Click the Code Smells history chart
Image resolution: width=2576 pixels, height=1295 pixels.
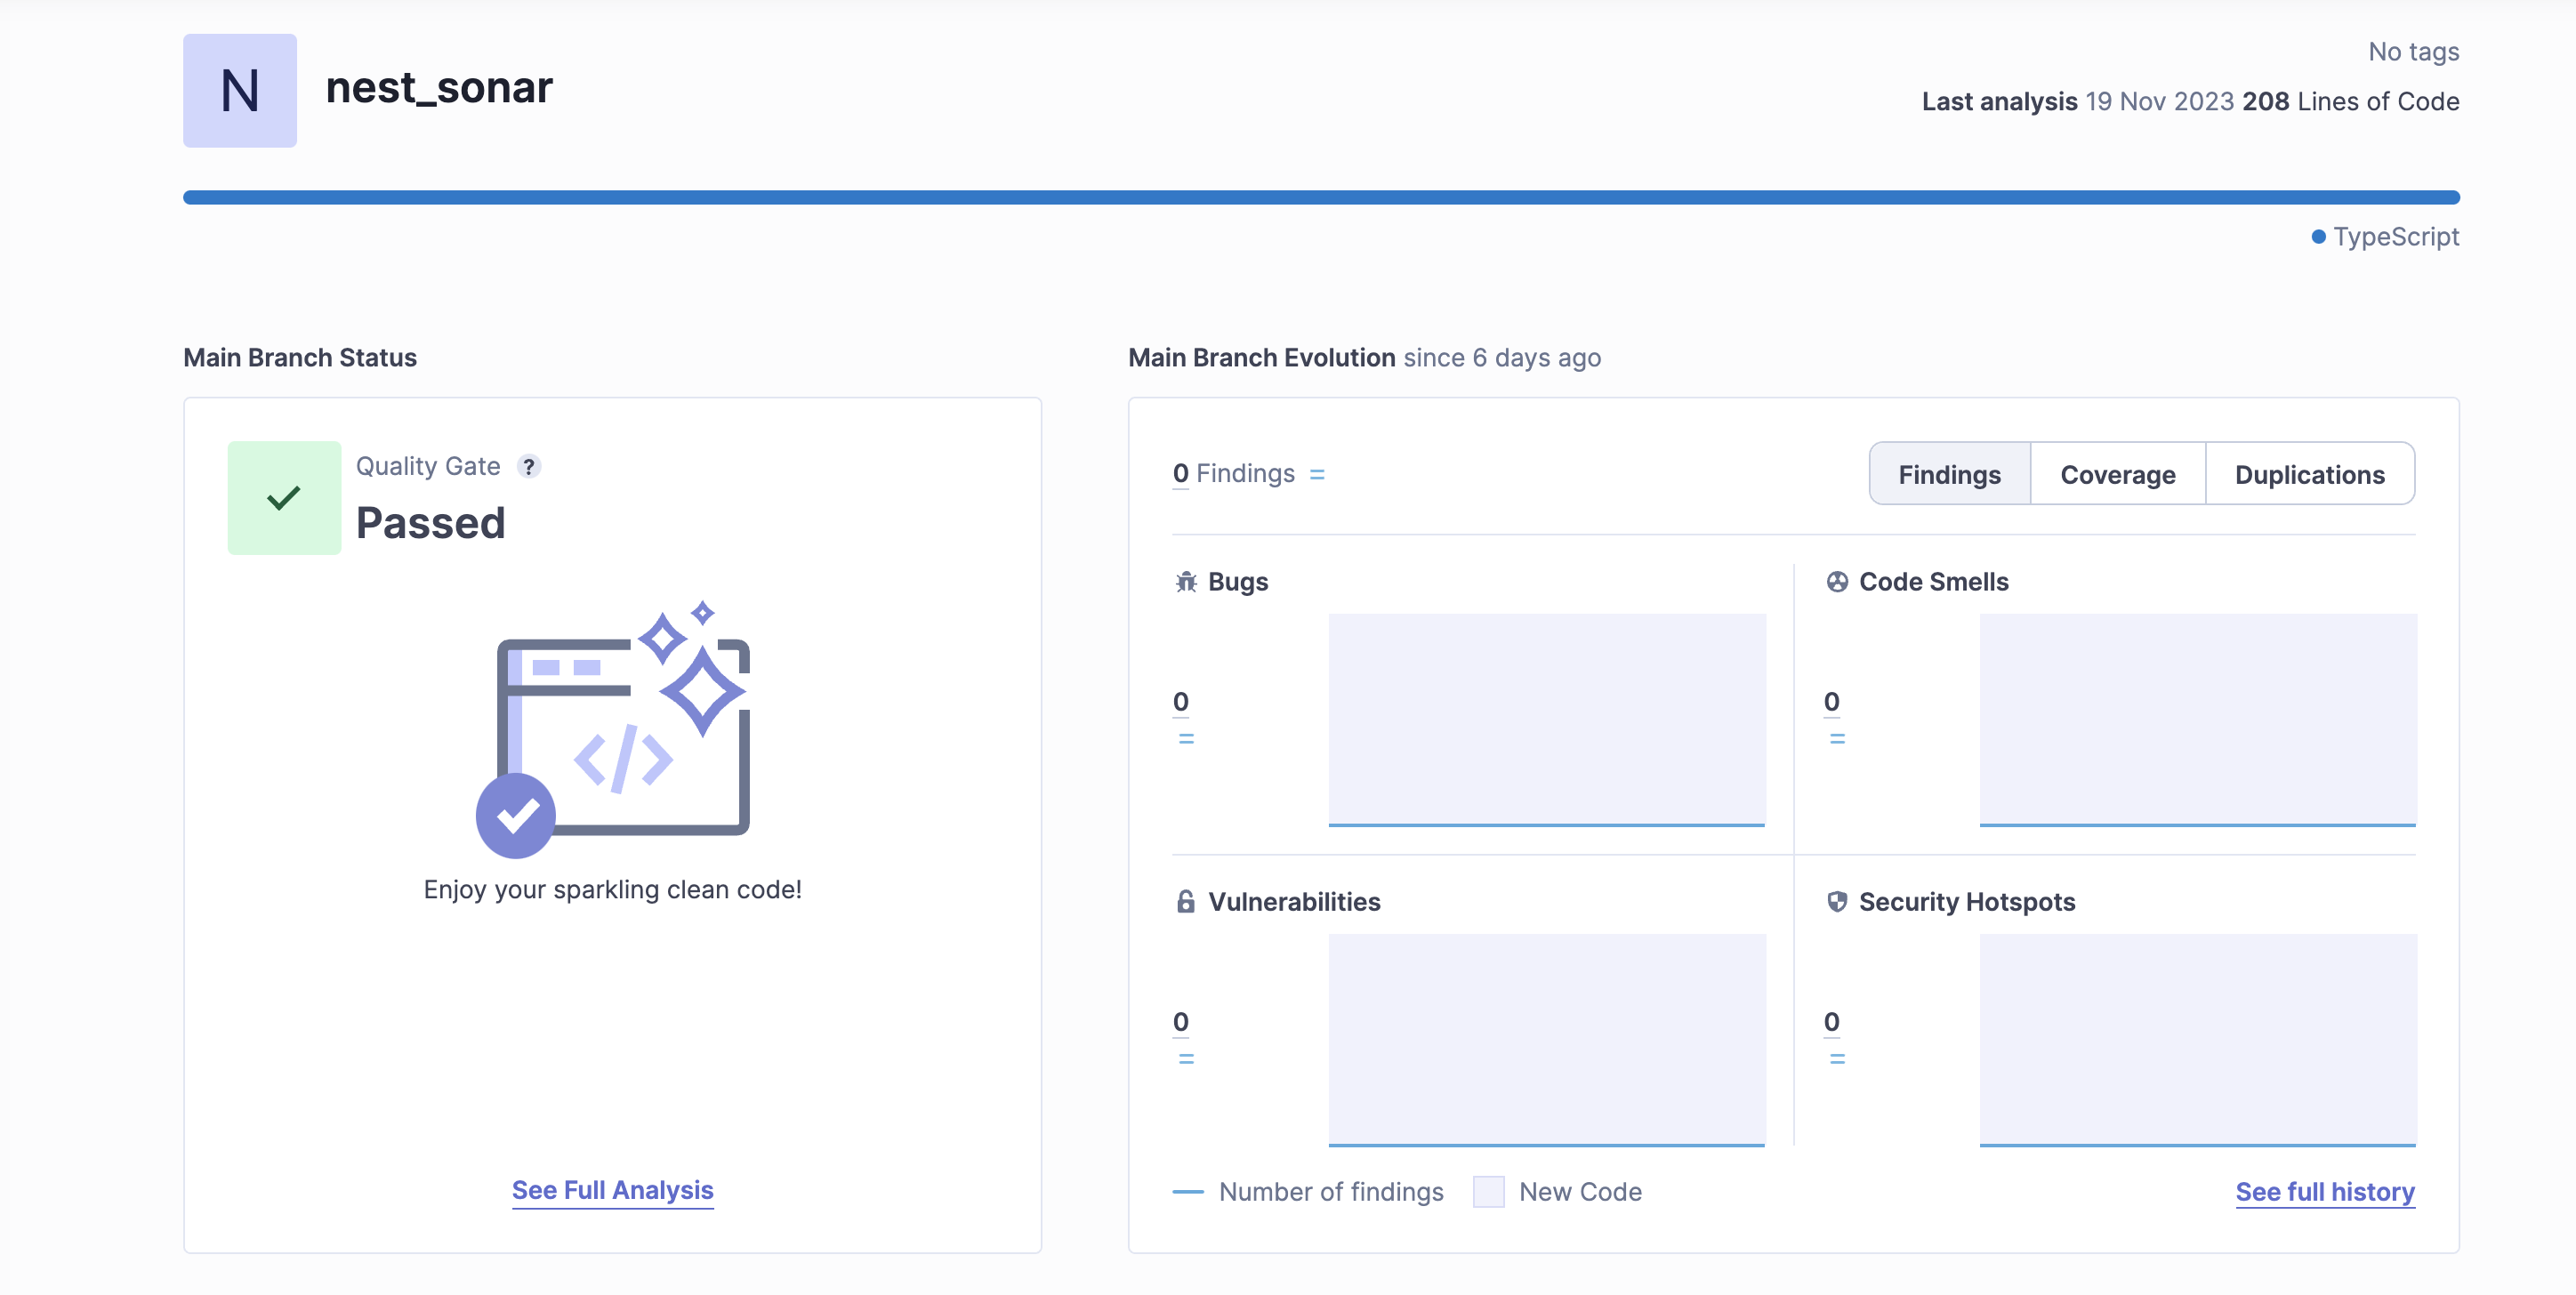click(2198, 720)
